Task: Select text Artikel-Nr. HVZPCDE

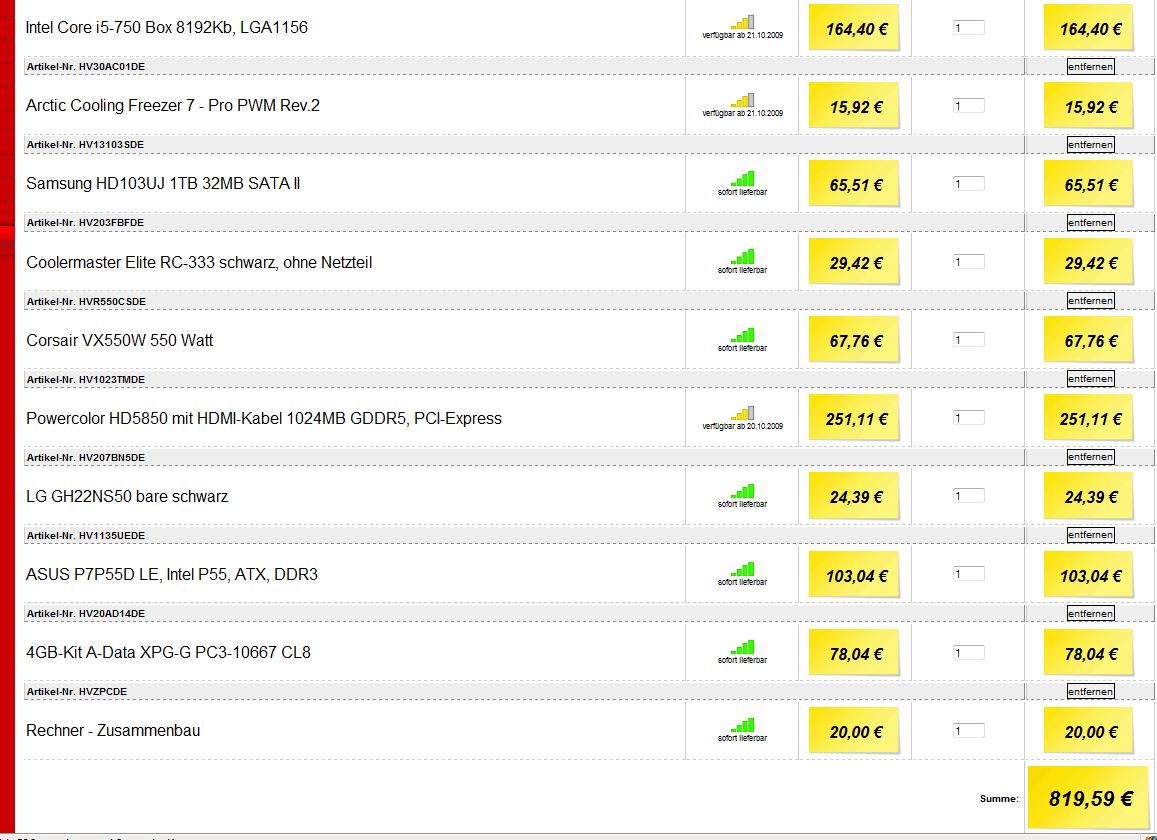Action: pos(77,692)
